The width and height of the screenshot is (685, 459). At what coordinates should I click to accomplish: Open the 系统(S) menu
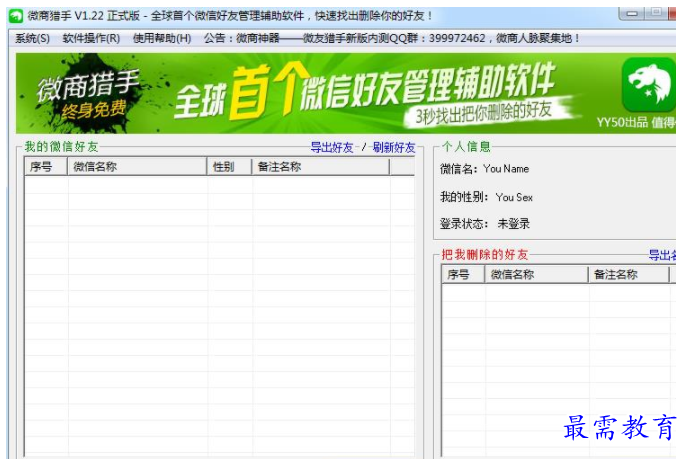(32, 38)
